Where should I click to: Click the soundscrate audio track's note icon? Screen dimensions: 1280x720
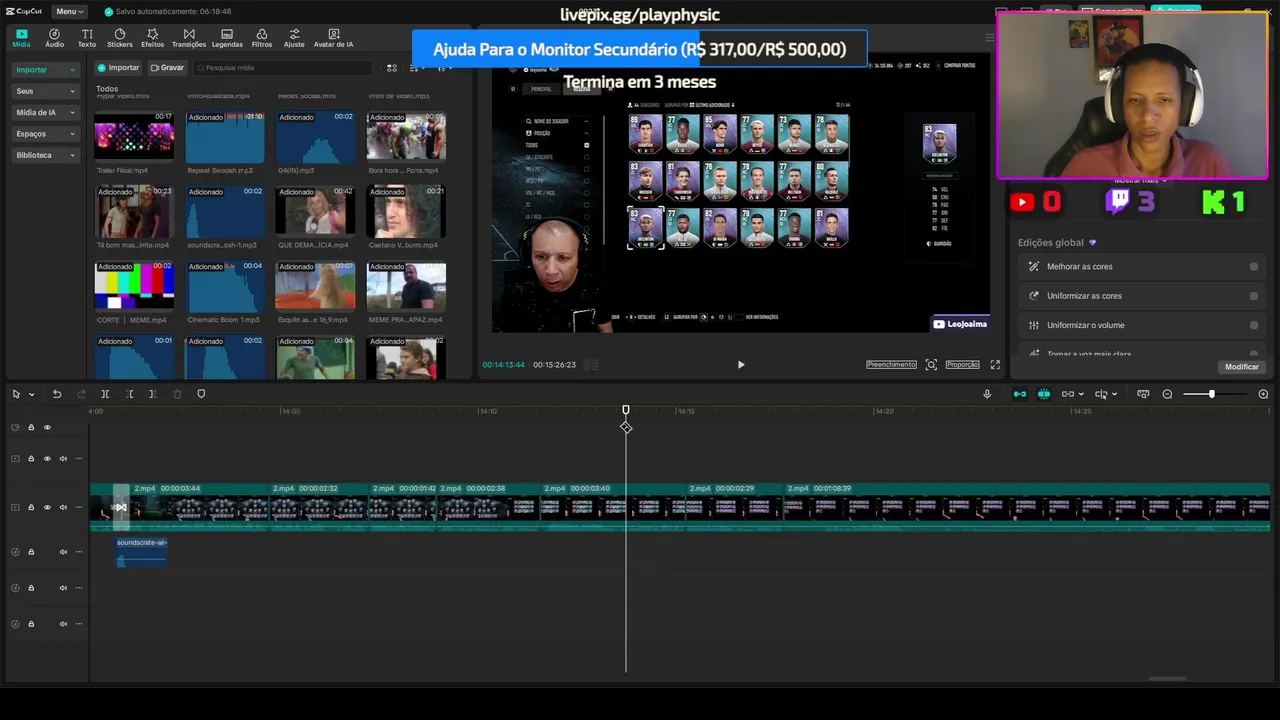15,552
